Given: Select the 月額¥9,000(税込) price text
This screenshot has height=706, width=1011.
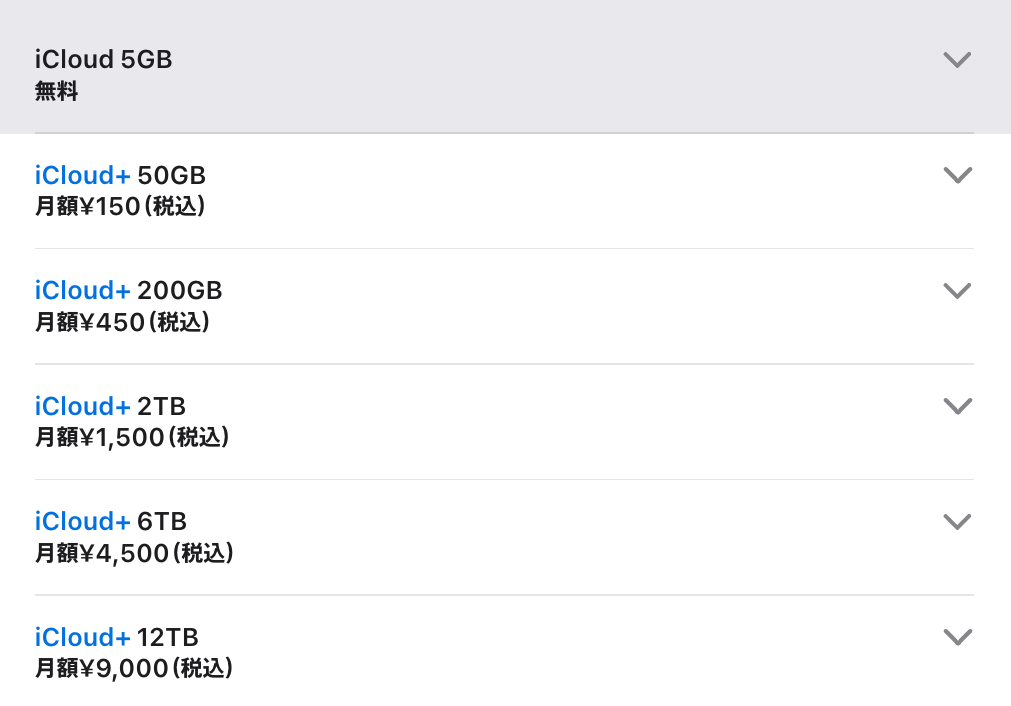Looking at the screenshot, I should point(134,668).
